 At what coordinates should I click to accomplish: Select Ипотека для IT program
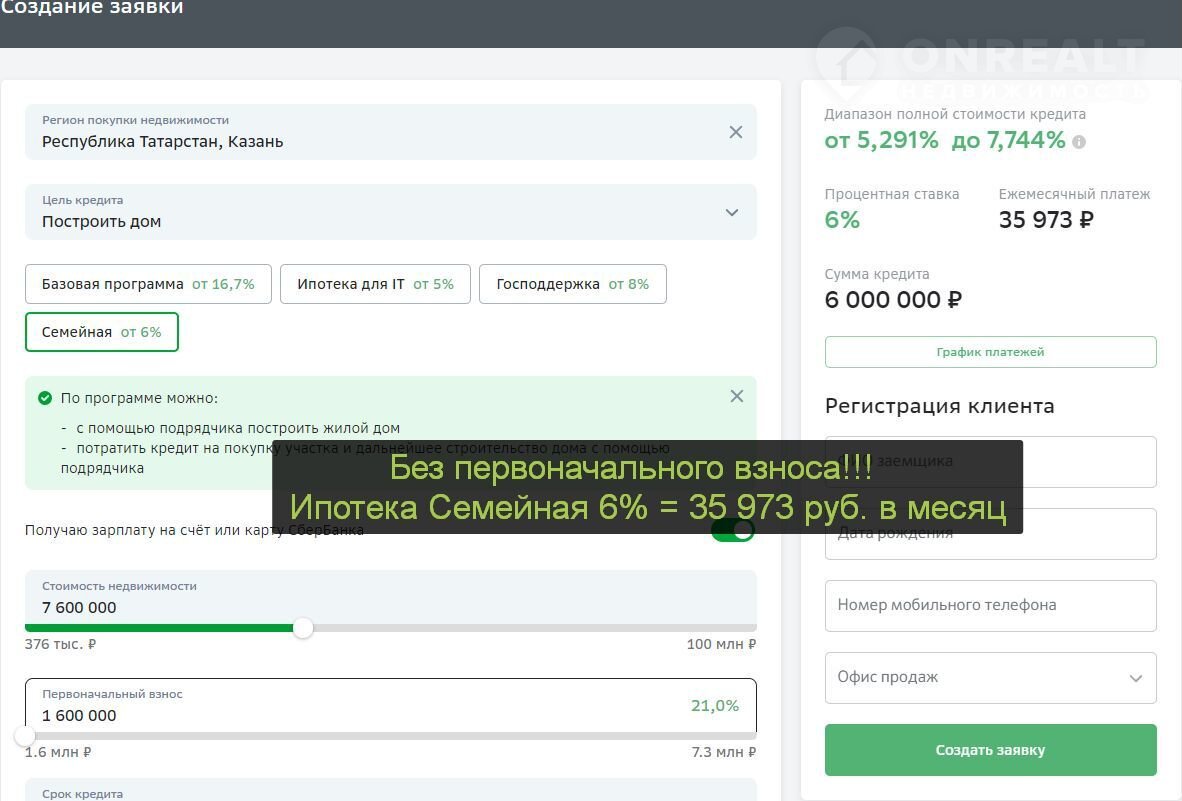pos(375,284)
